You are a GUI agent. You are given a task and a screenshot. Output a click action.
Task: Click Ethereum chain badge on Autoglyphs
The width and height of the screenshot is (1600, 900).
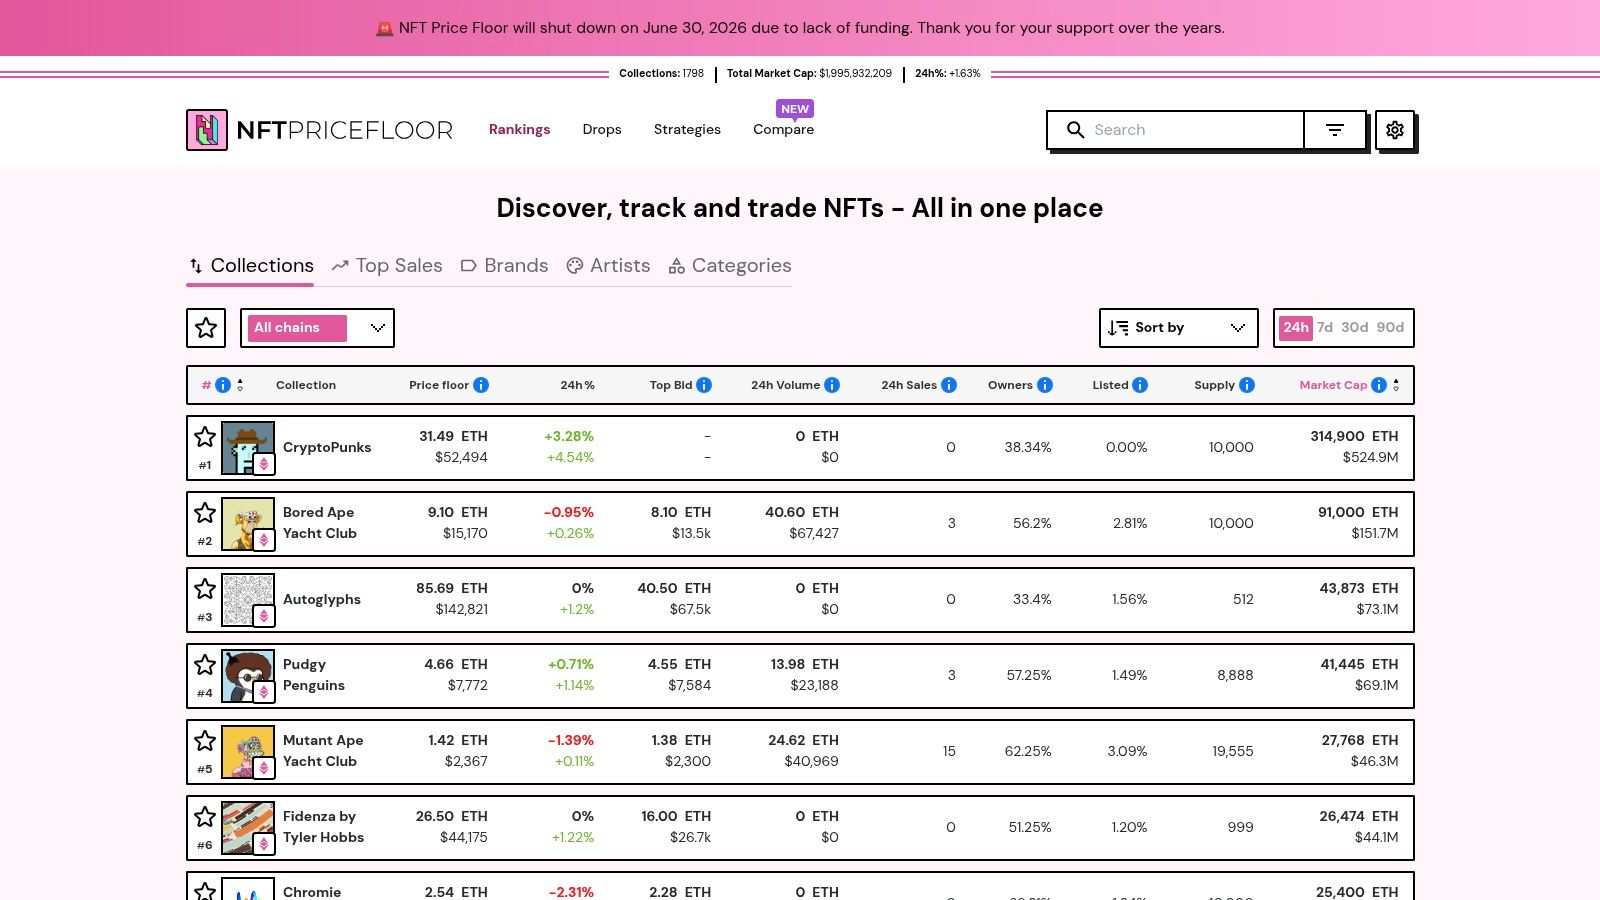264,616
